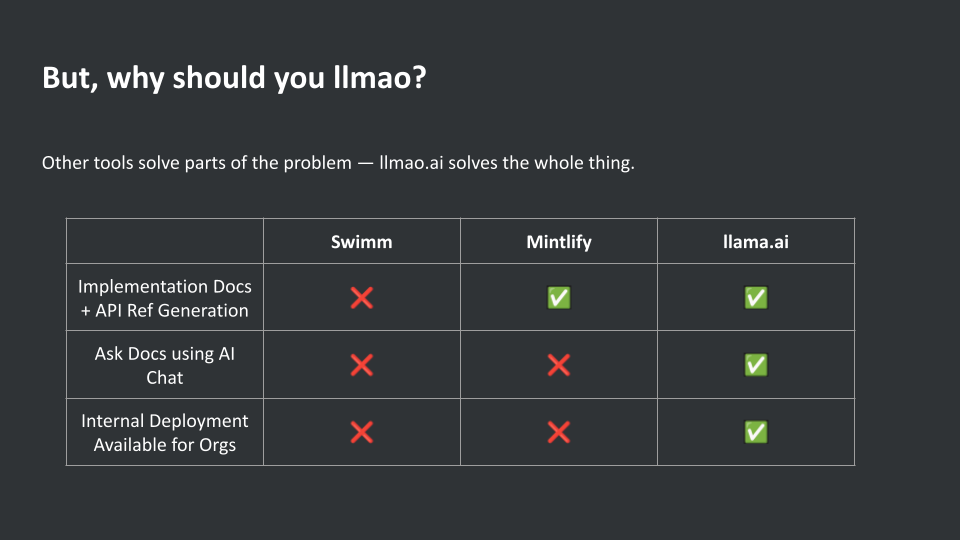Click Swimm's red cross for Implementation Docs

[361, 298]
